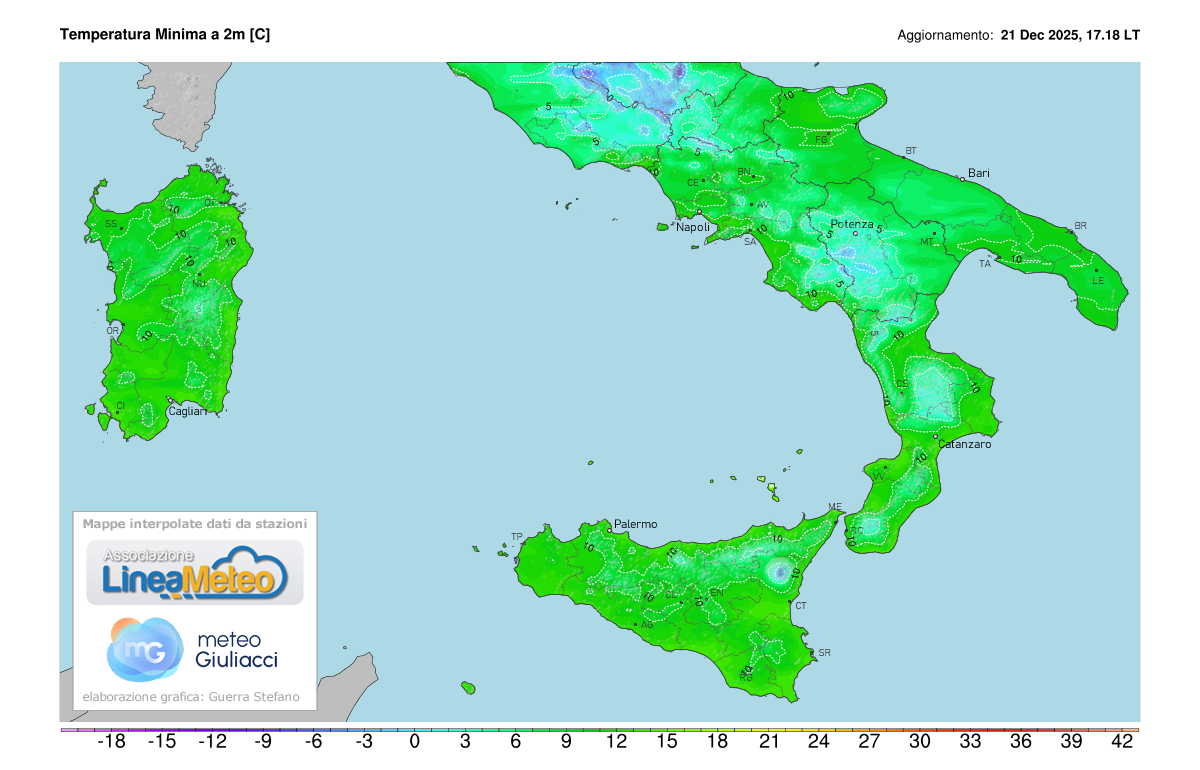Select the Bari city marker
The width and height of the screenshot is (1200, 770).
(x=962, y=180)
